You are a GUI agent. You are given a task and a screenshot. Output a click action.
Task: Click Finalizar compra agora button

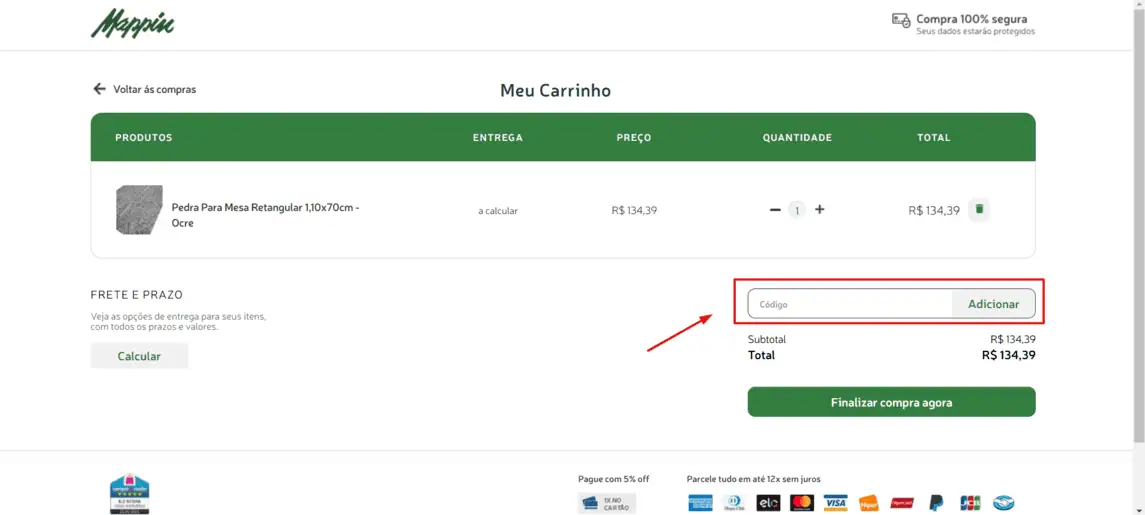891,402
